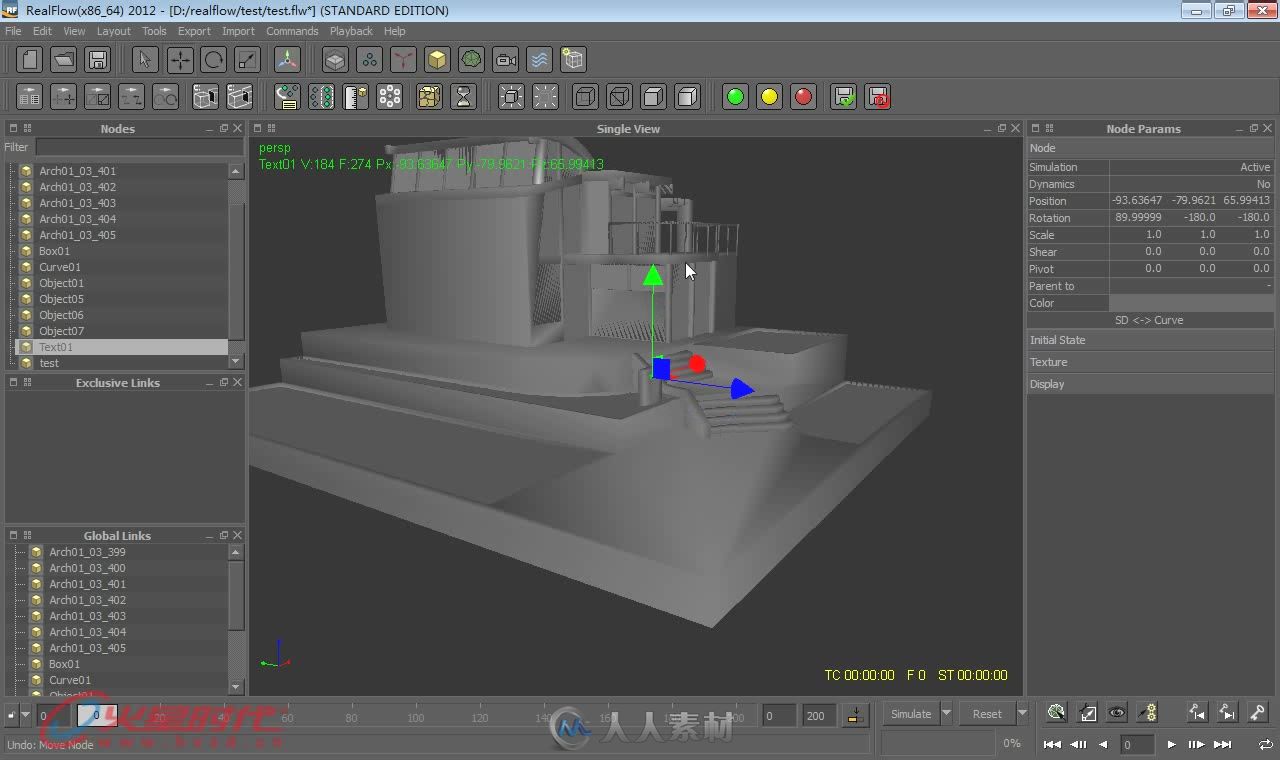Viewport: 1280px width, 760px height.
Task: Add a camera node
Action: [506, 60]
